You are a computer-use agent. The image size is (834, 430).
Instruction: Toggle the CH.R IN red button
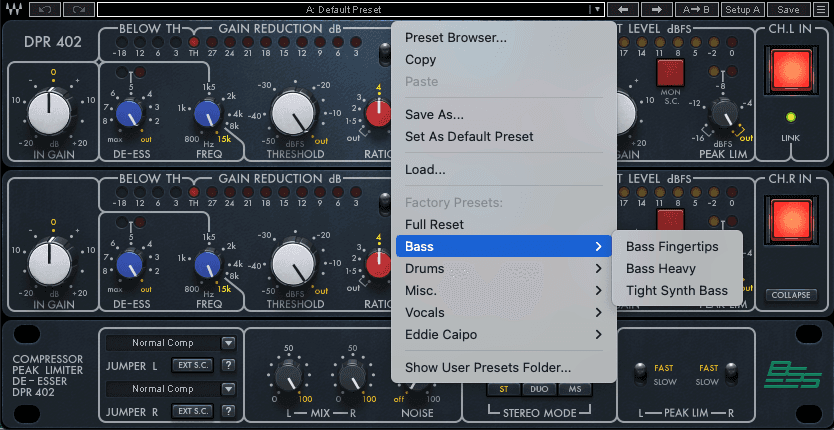791,218
